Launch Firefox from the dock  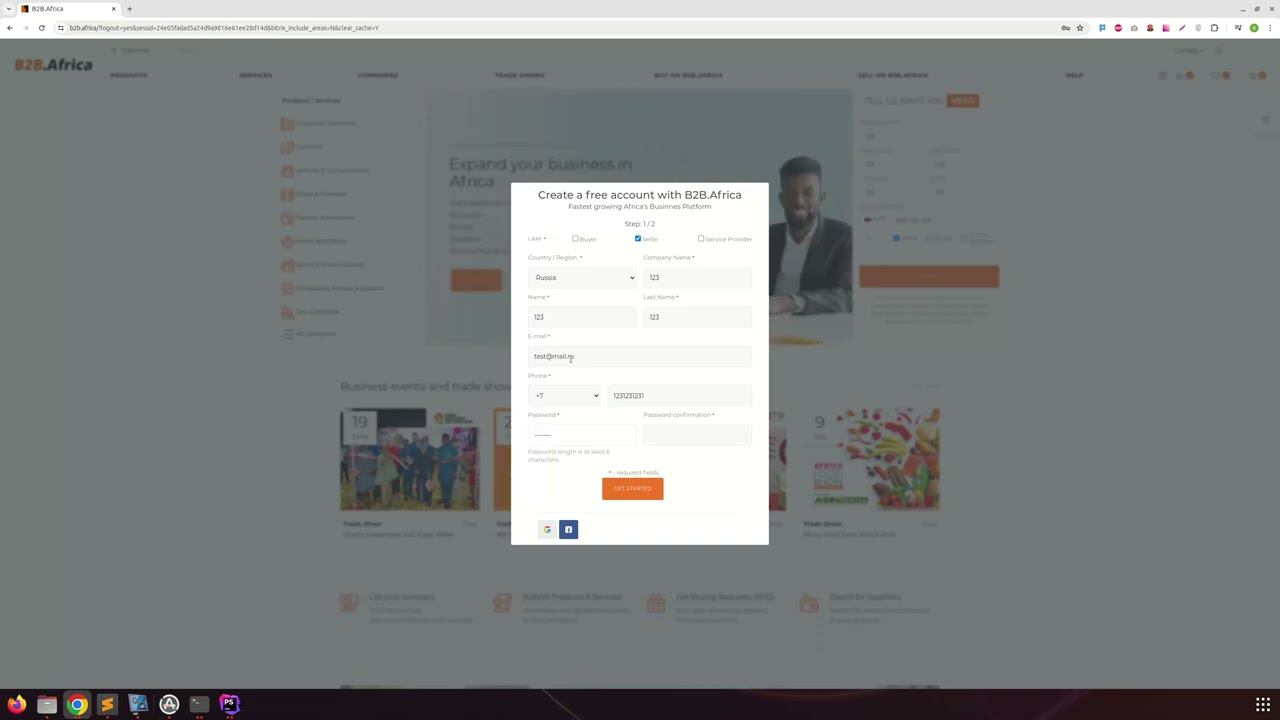pyautogui.click(x=16, y=704)
